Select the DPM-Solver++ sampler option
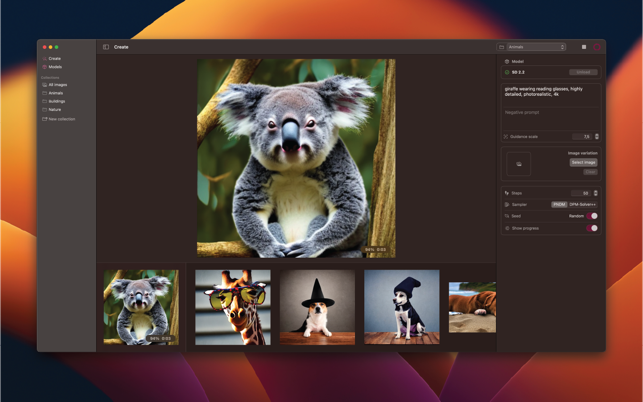643x402 pixels. pyautogui.click(x=582, y=204)
